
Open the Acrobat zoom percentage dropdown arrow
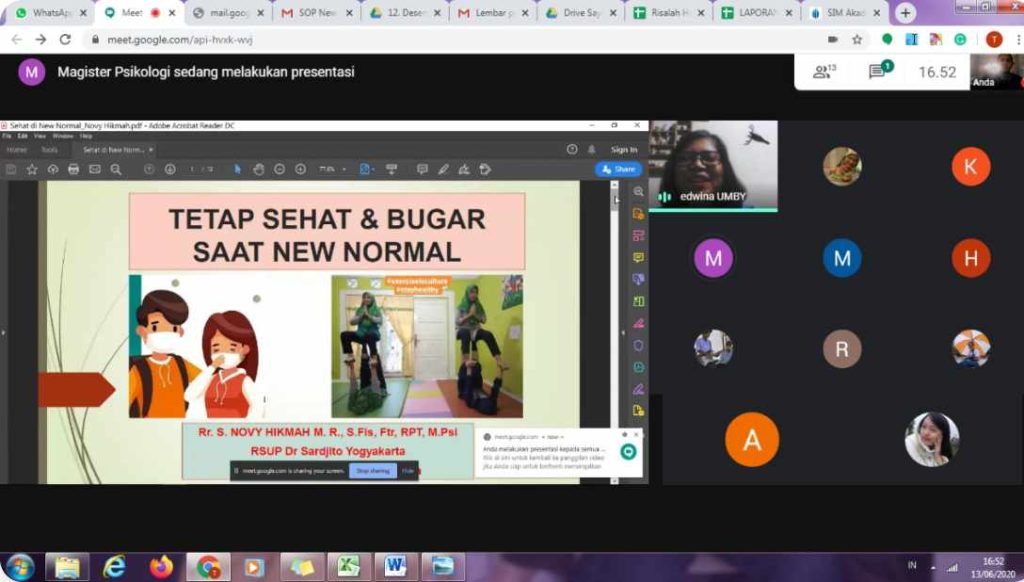344,170
